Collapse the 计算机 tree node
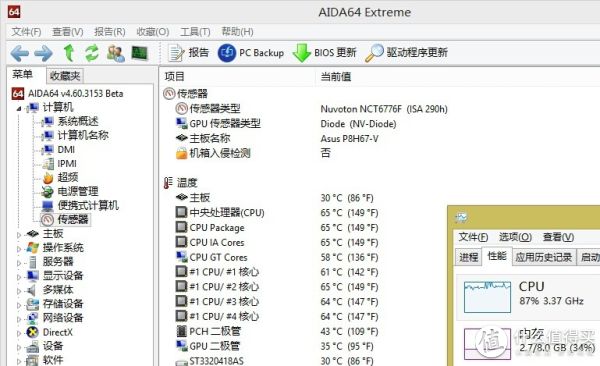Image resolution: width=600 pixels, height=366 pixels. coord(19,109)
